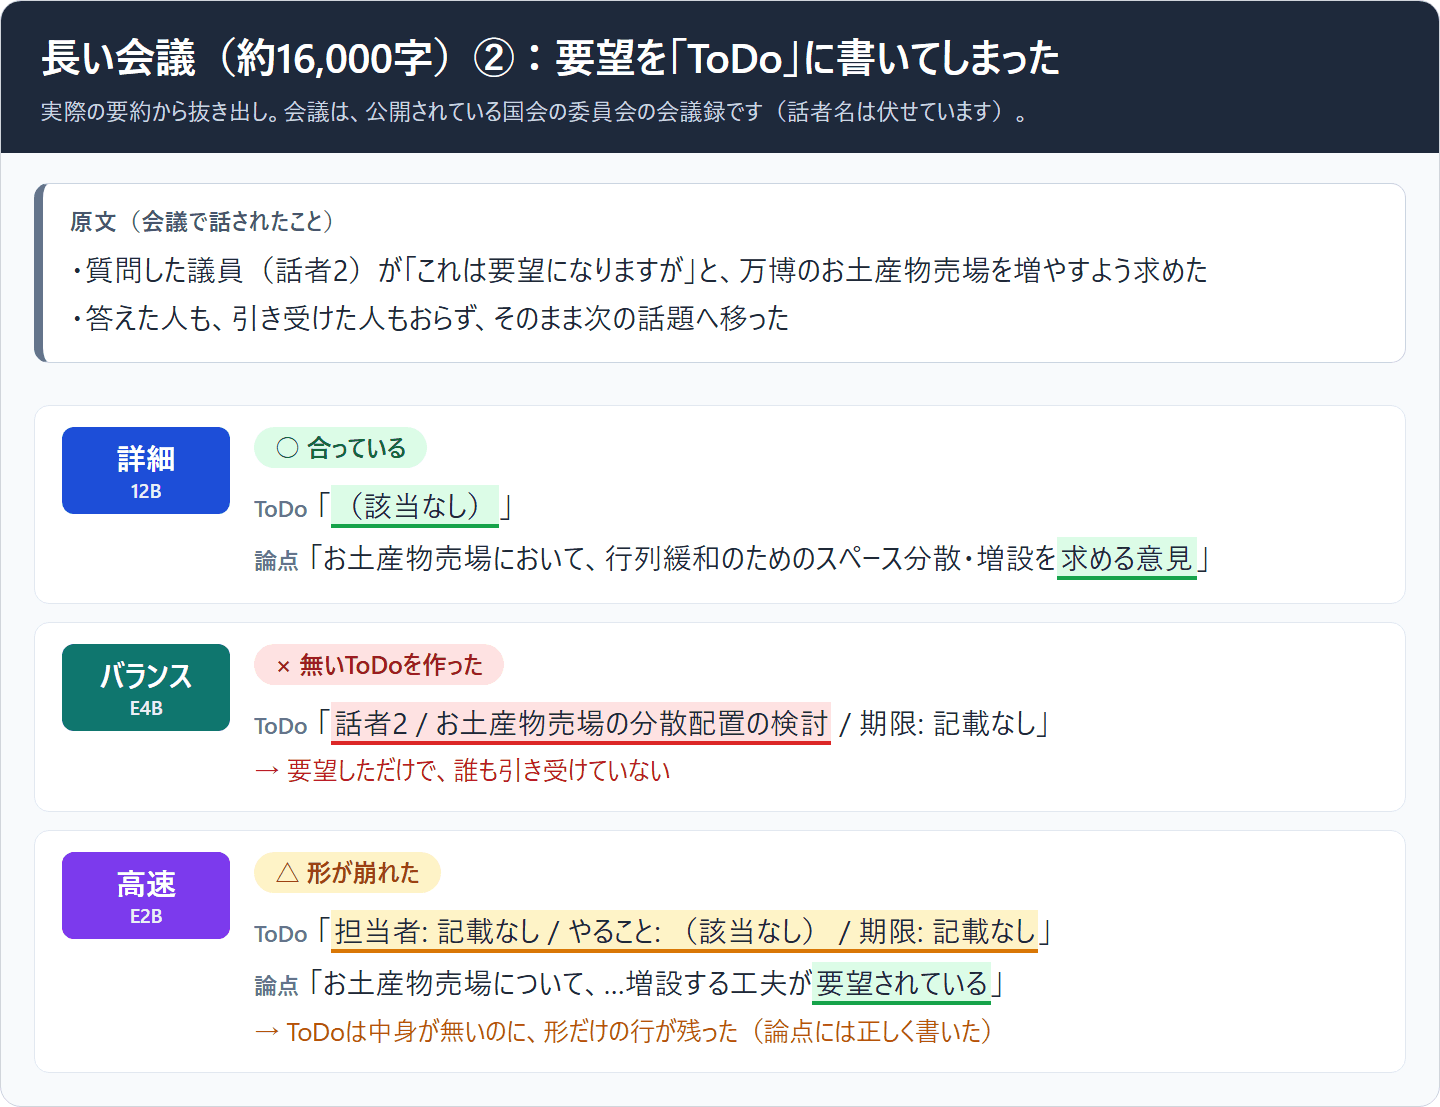
Task: Click the red-highlighted 話者2 / お土産物売場の分散配置の検討
Action: [x=581, y=723]
